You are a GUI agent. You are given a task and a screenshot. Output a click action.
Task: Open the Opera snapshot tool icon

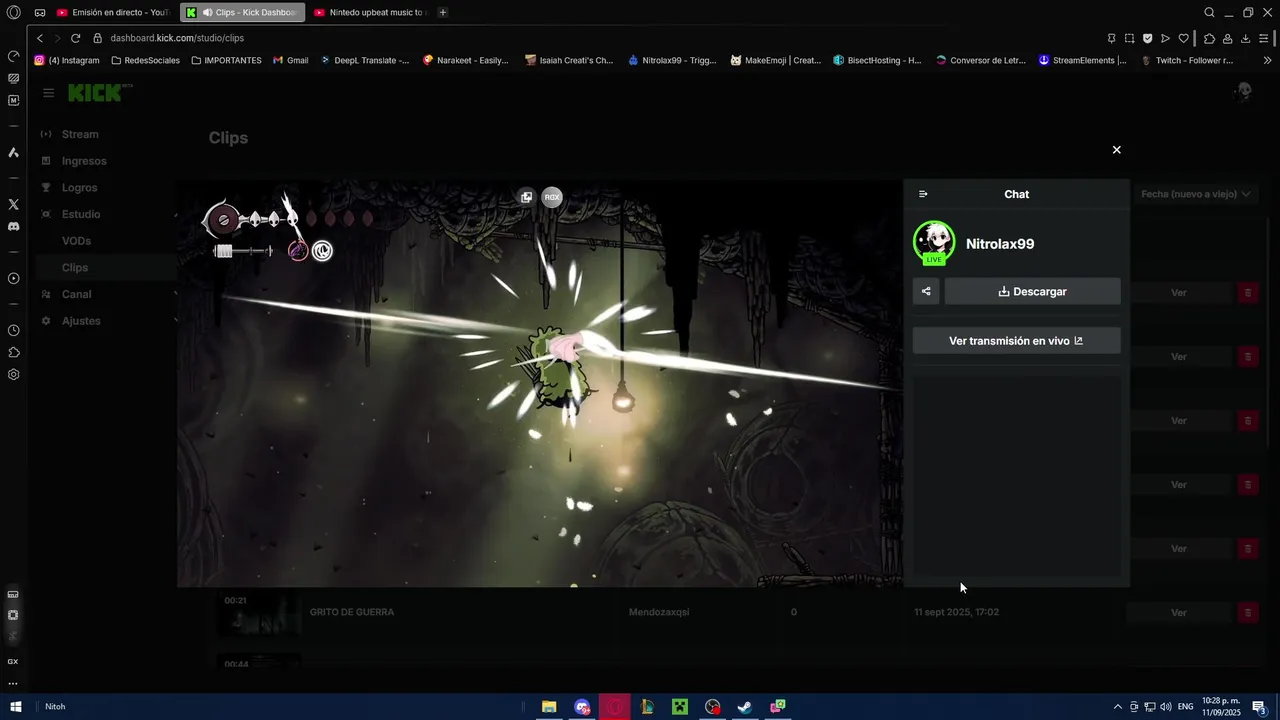point(1129,38)
